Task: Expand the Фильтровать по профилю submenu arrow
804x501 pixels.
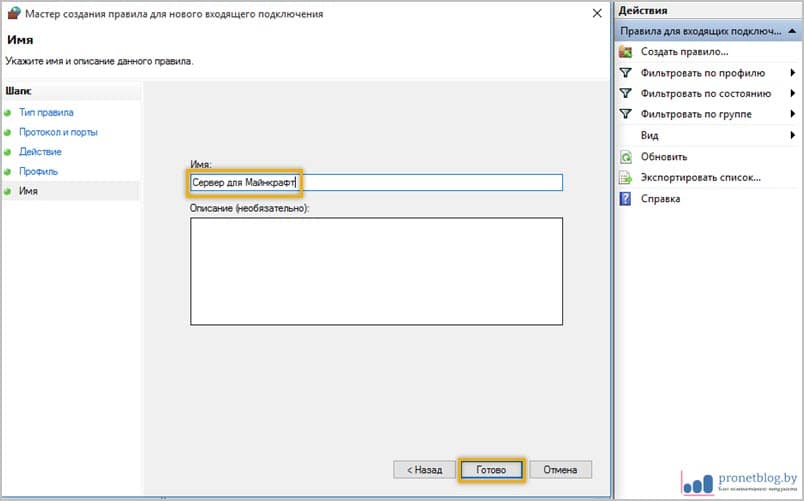Action: pyautogui.click(x=792, y=73)
